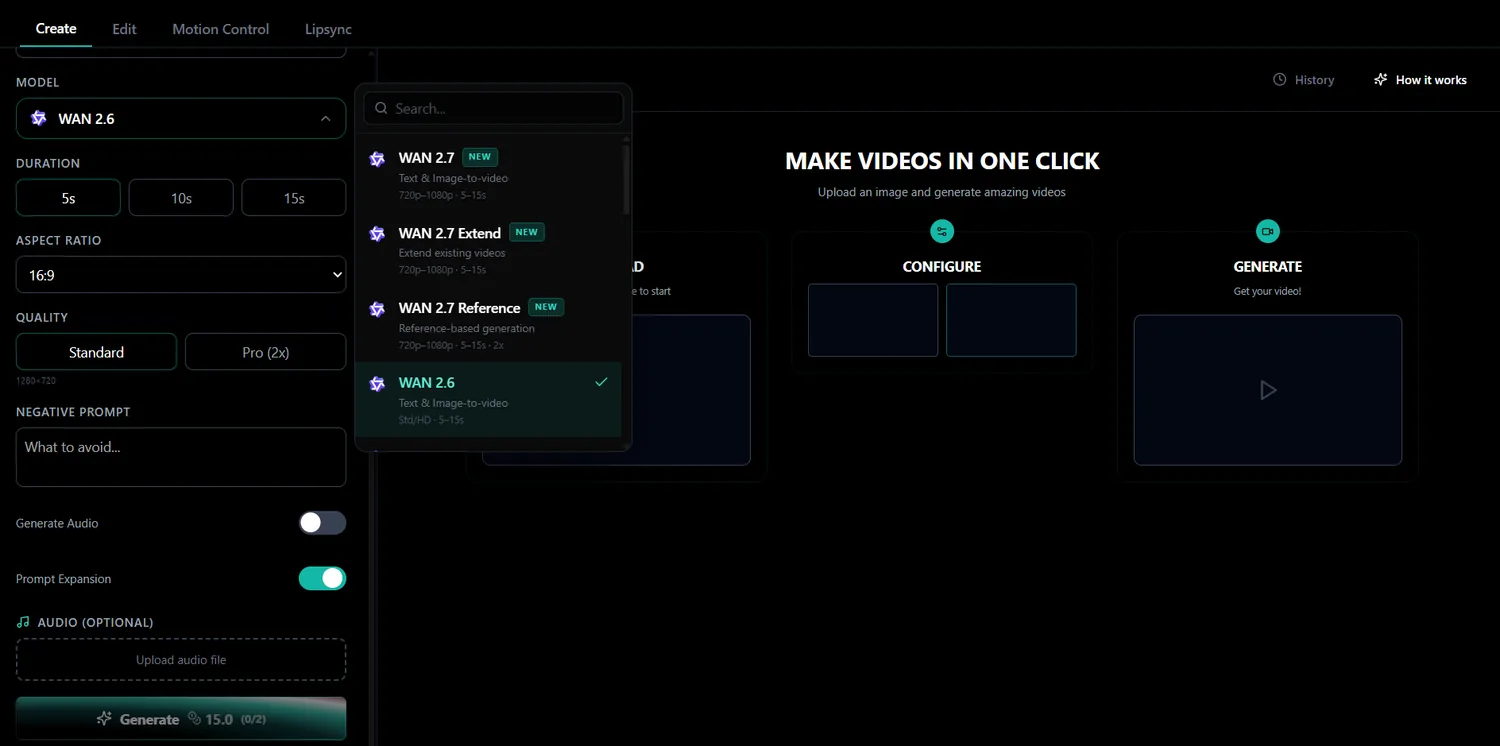Image resolution: width=1500 pixels, height=746 pixels.
Task: Click the WAN 2.7 star icon in list
Action: pyautogui.click(x=377, y=159)
